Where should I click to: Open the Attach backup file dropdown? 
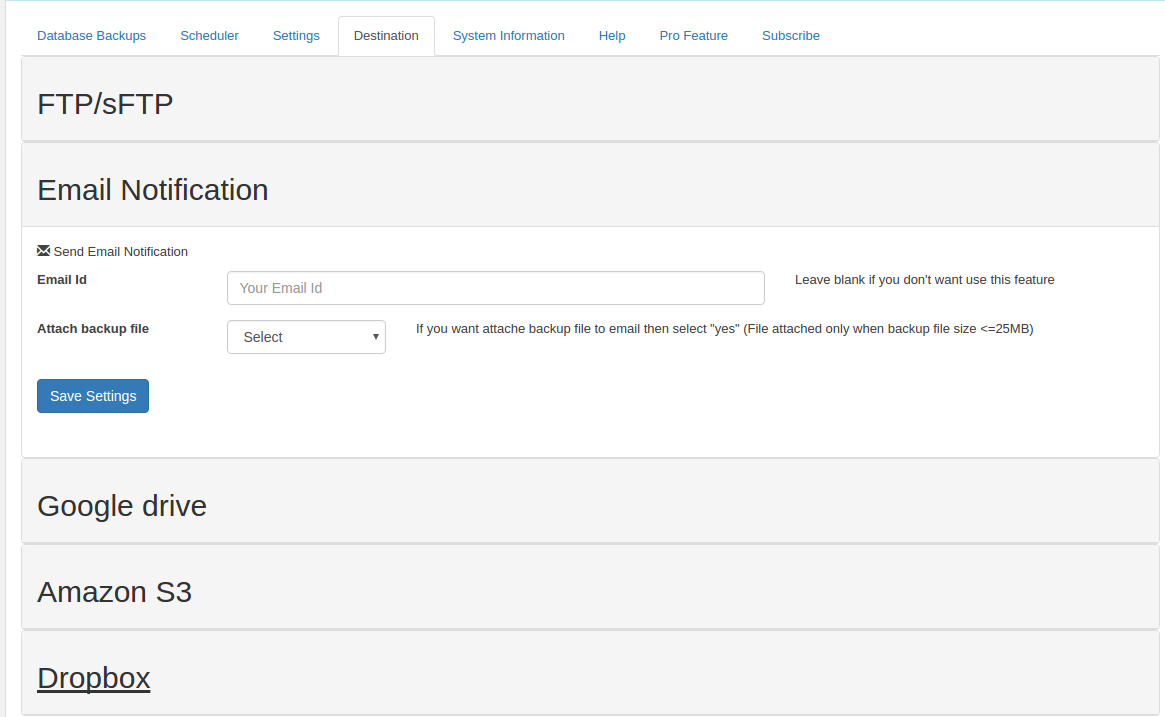306,337
